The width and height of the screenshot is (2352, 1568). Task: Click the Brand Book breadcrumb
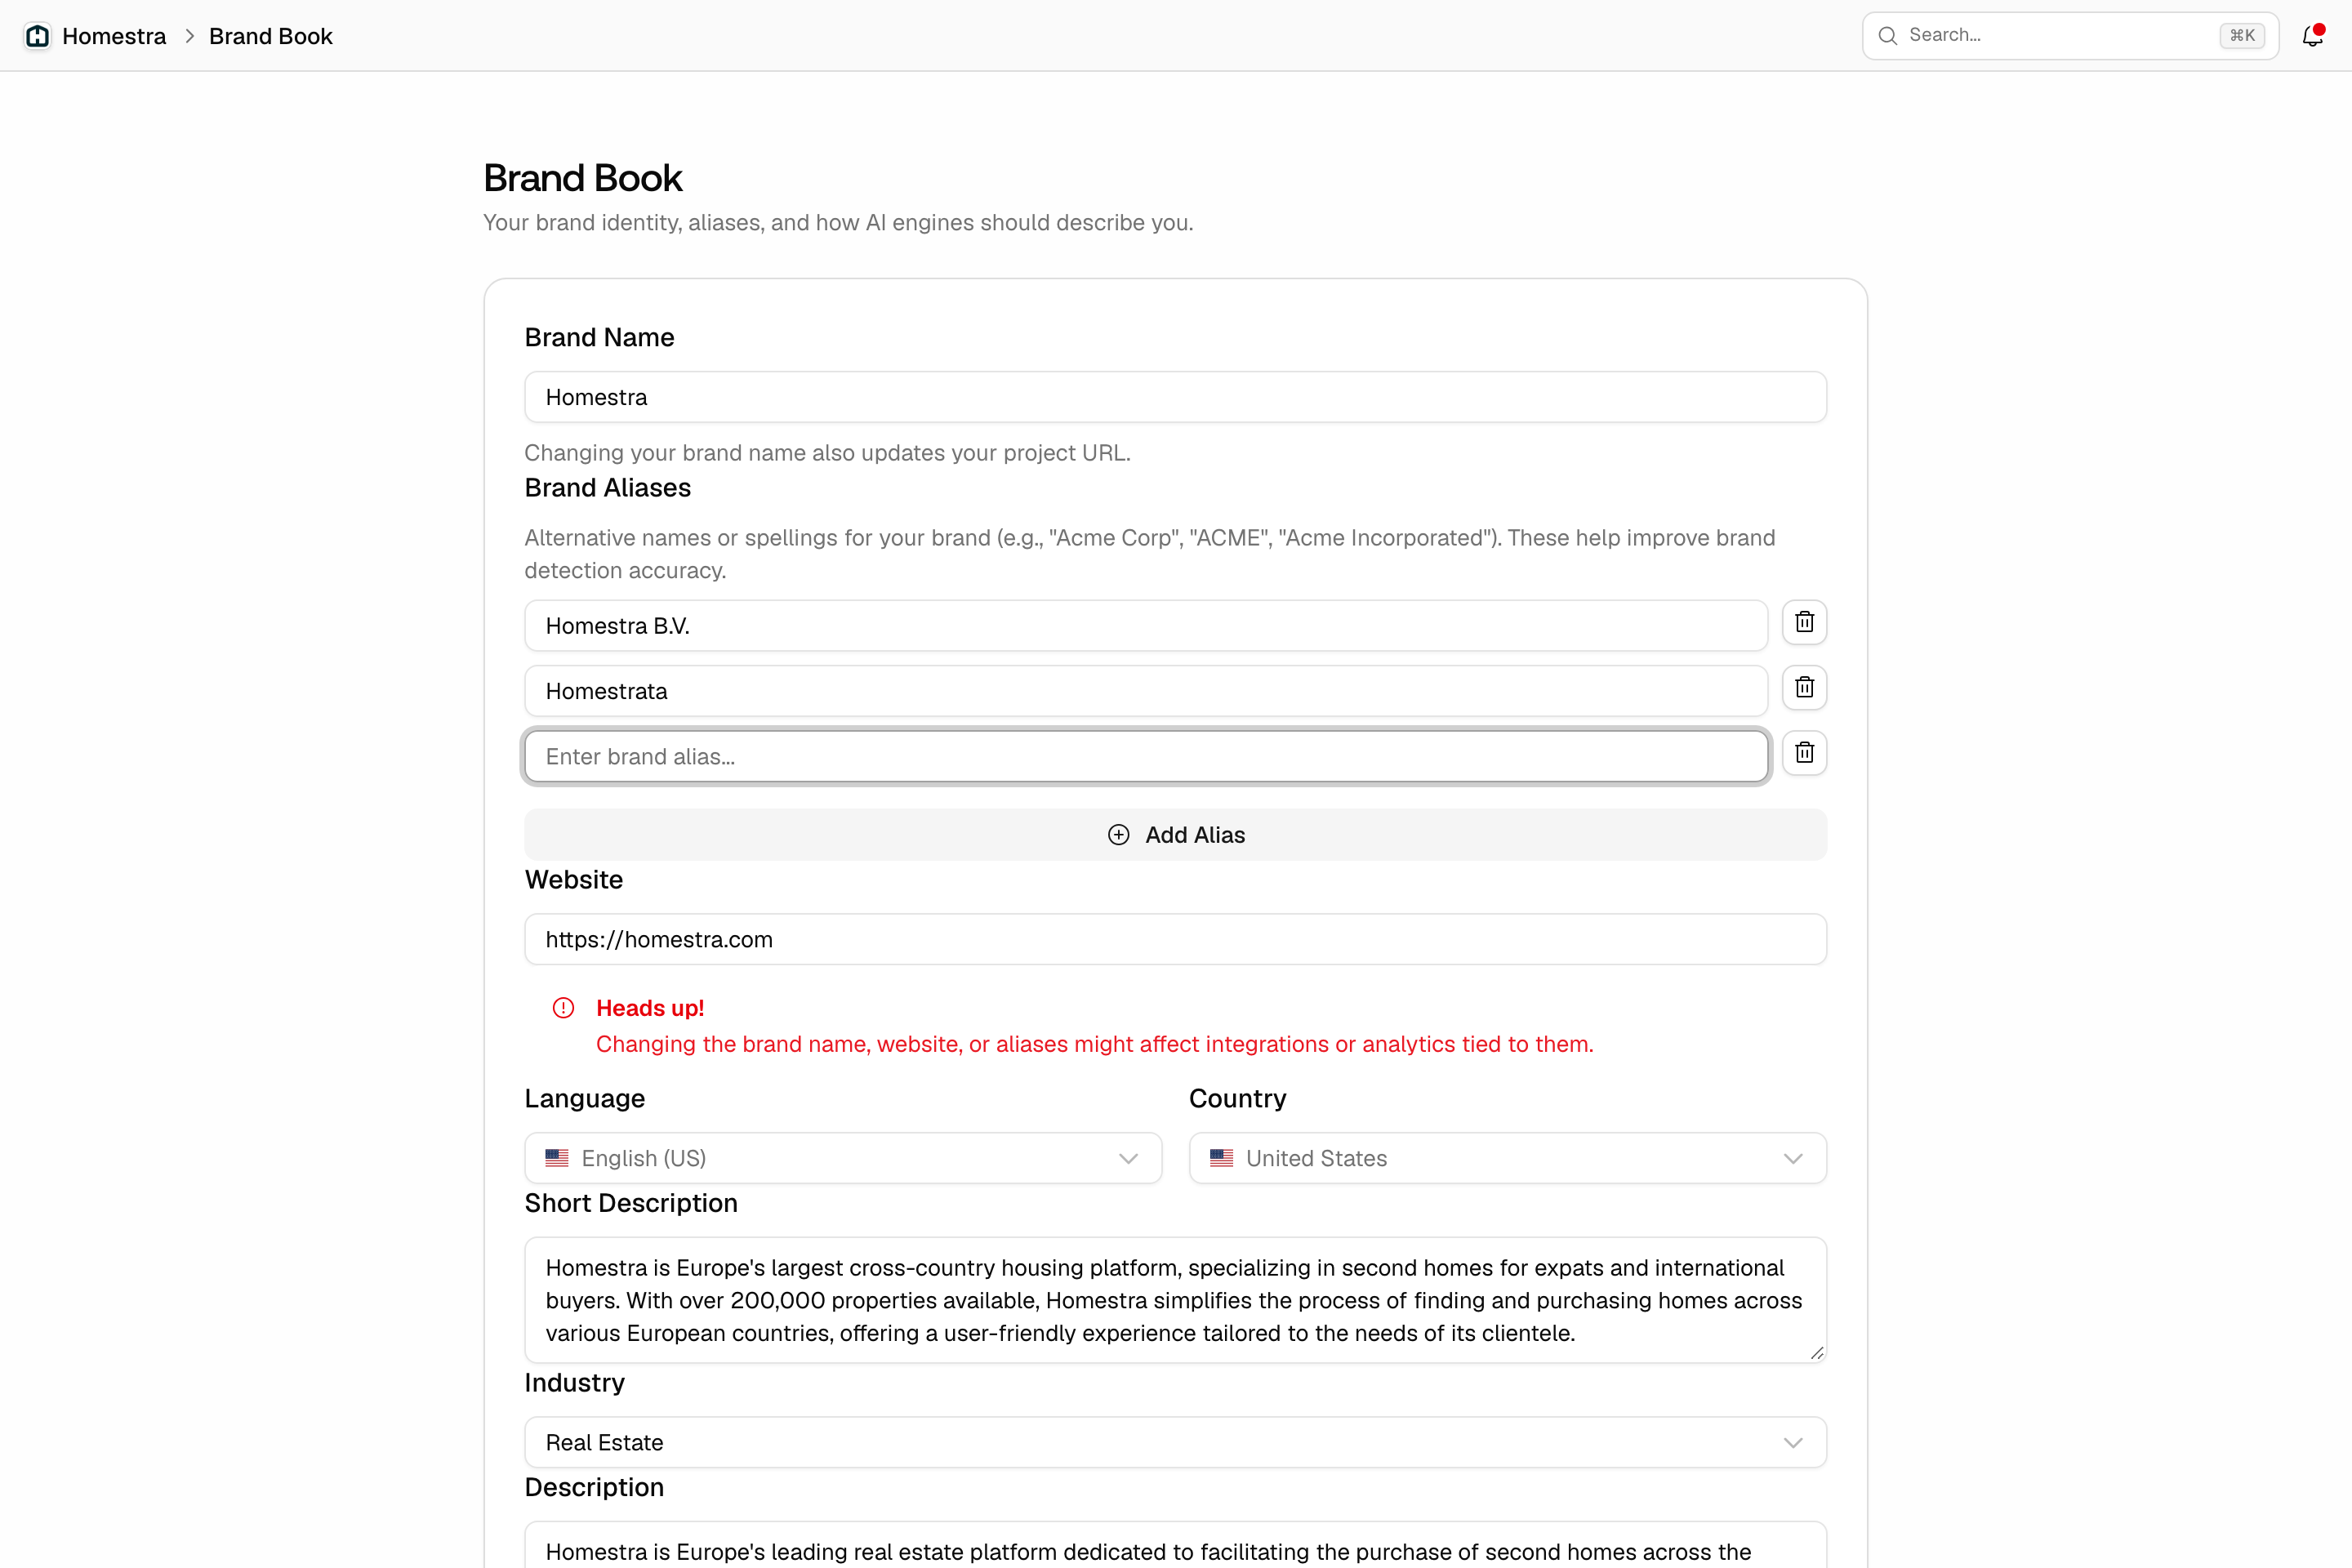pyautogui.click(x=270, y=36)
